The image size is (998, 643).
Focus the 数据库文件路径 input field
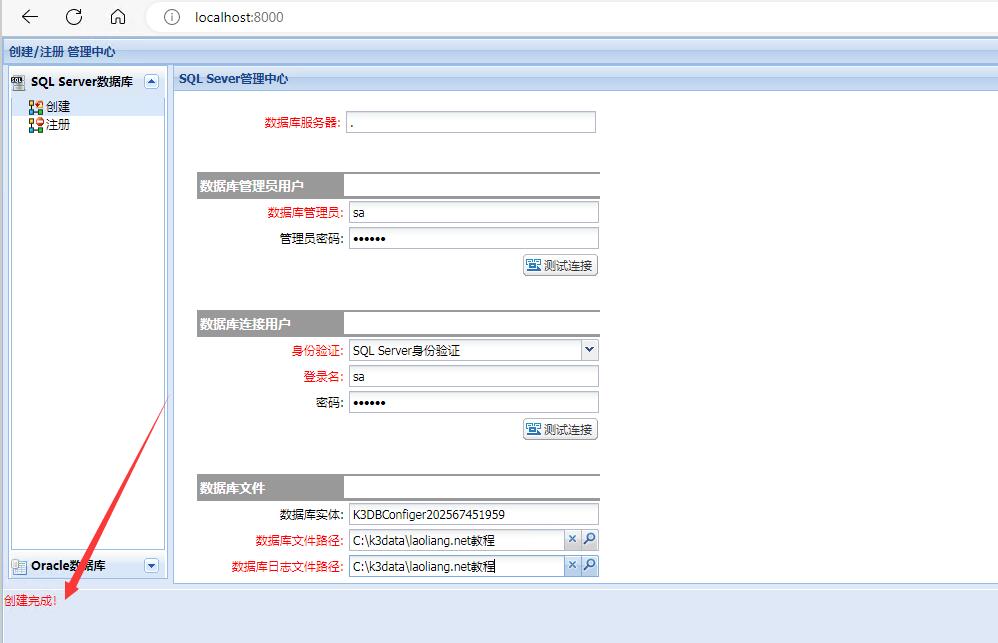coord(456,541)
